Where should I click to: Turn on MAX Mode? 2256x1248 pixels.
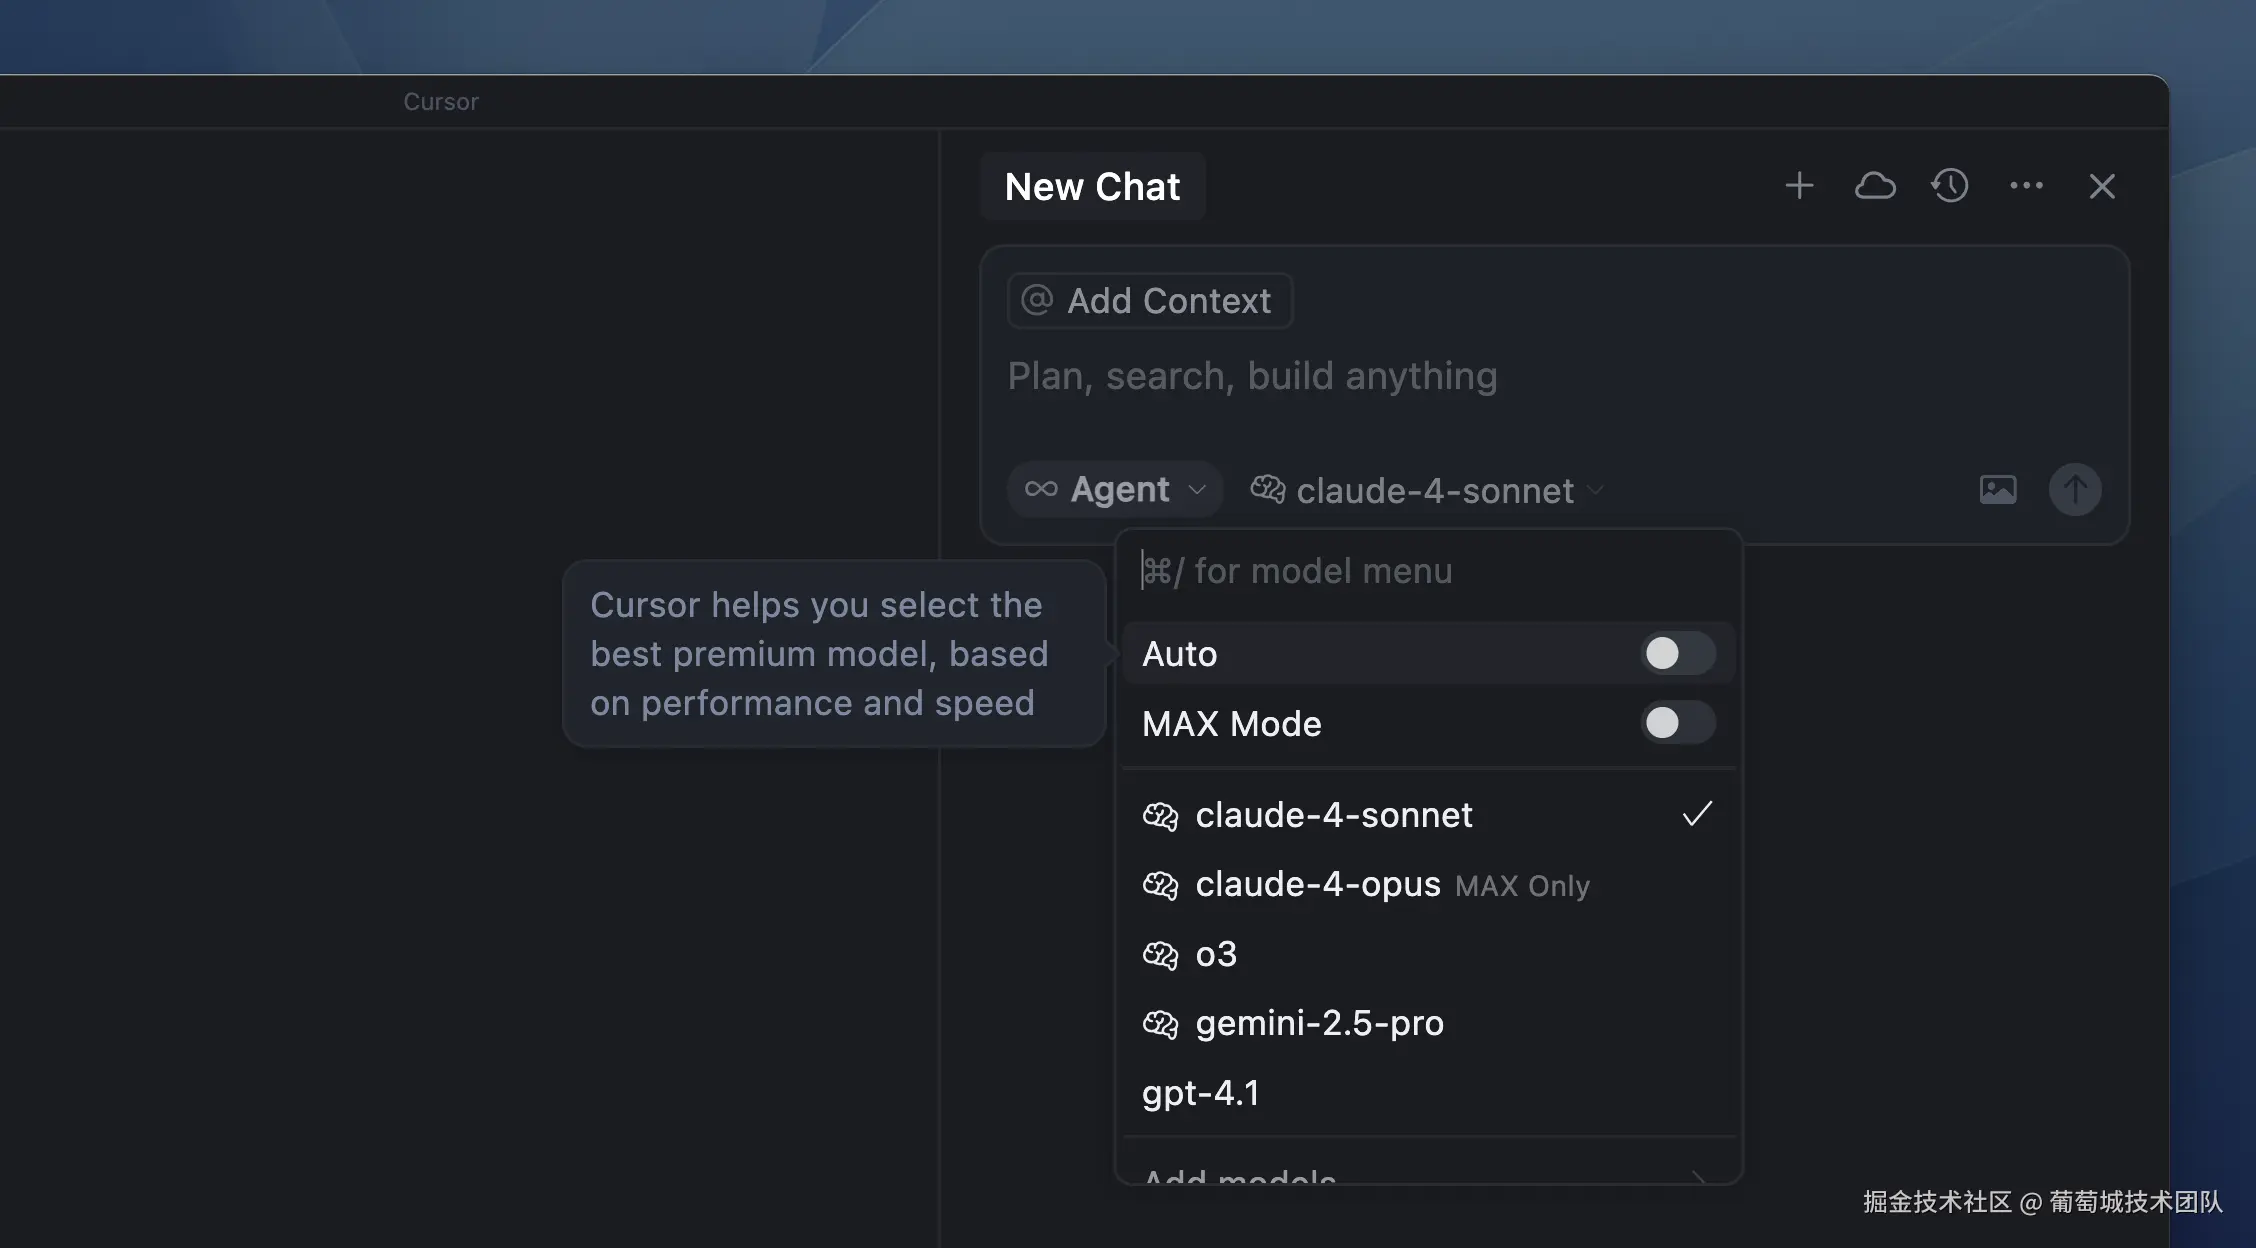tap(1676, 723)
